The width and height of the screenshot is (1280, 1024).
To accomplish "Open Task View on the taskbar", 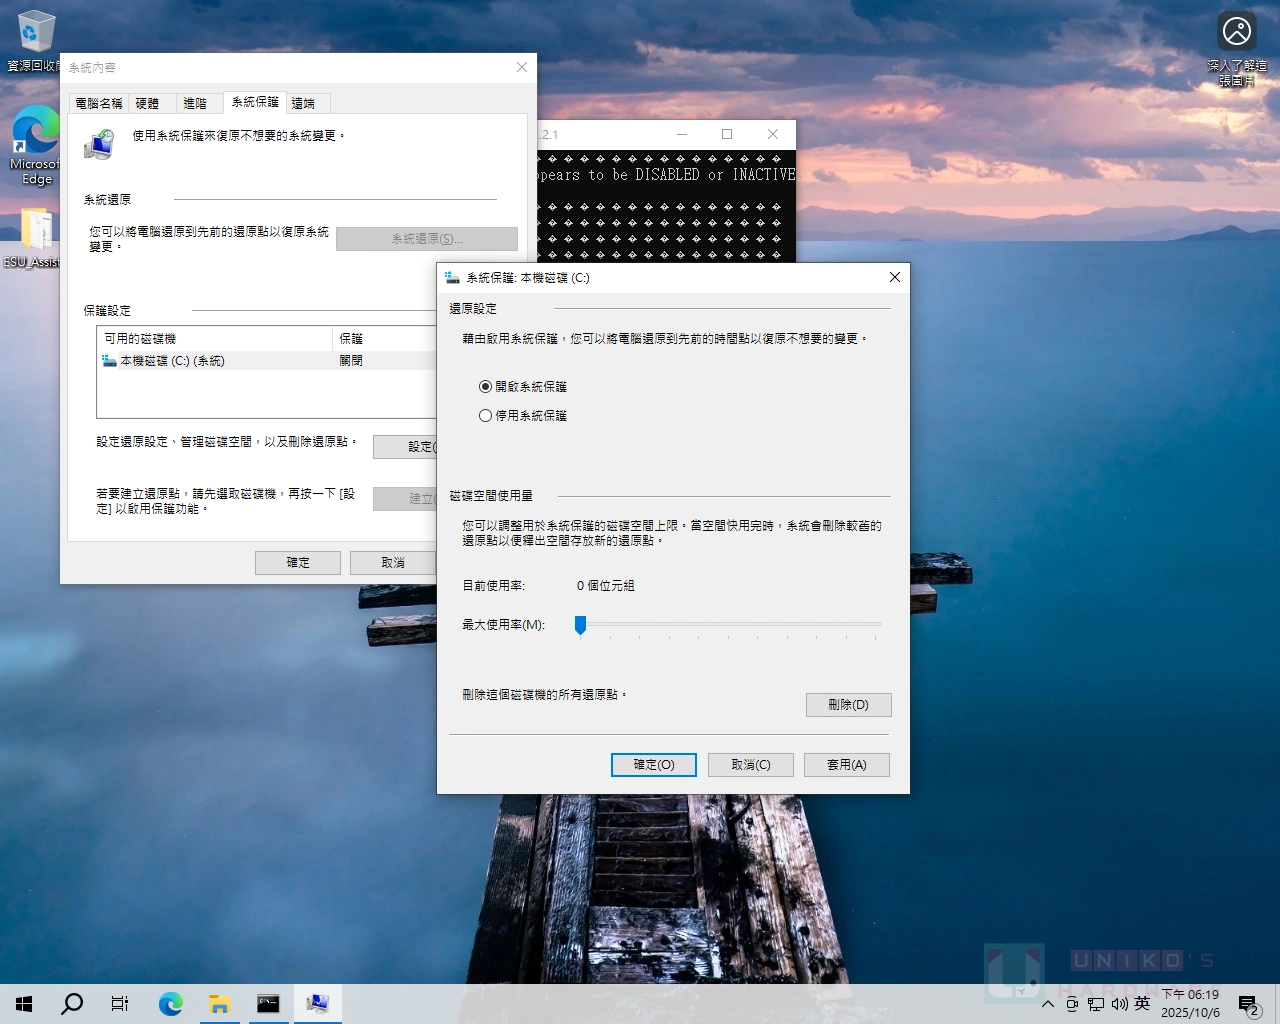I will click(x=120, y=1004).
